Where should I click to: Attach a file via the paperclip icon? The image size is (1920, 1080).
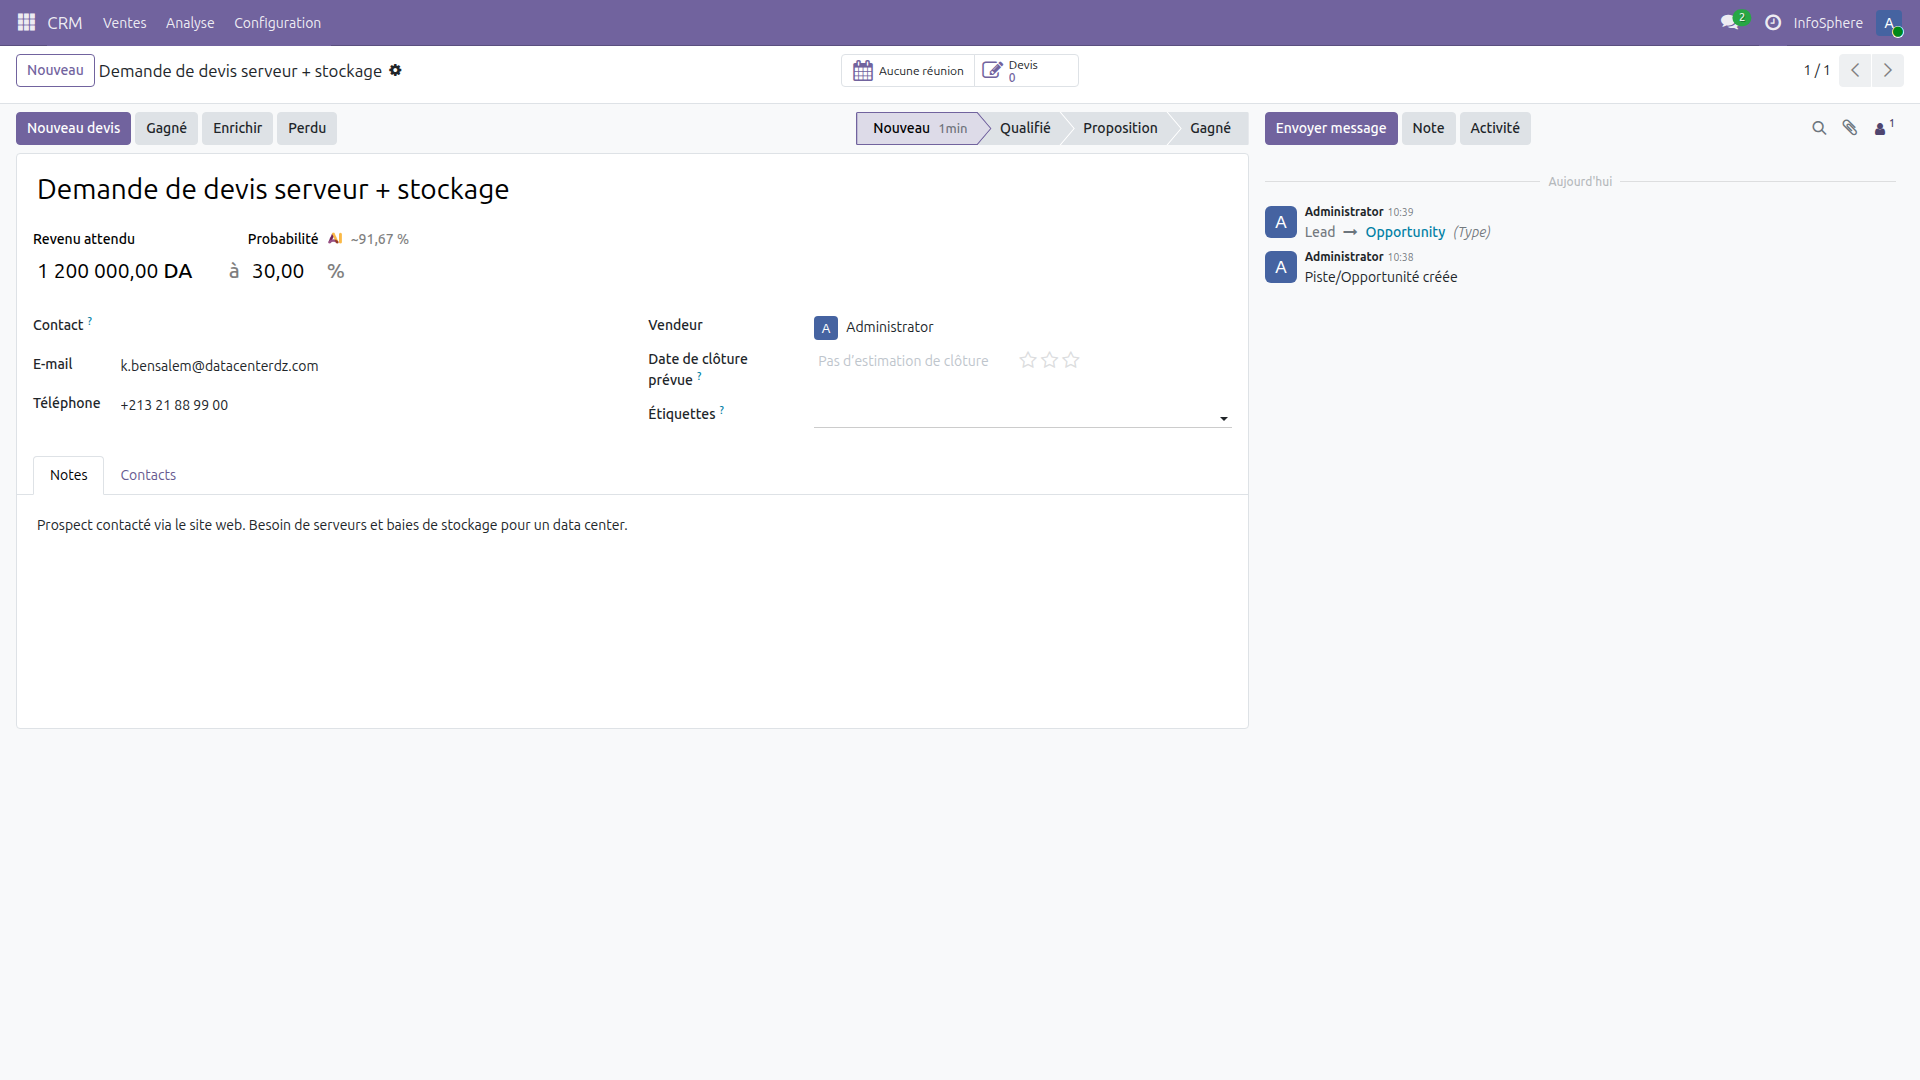[x=1850, y=128]
